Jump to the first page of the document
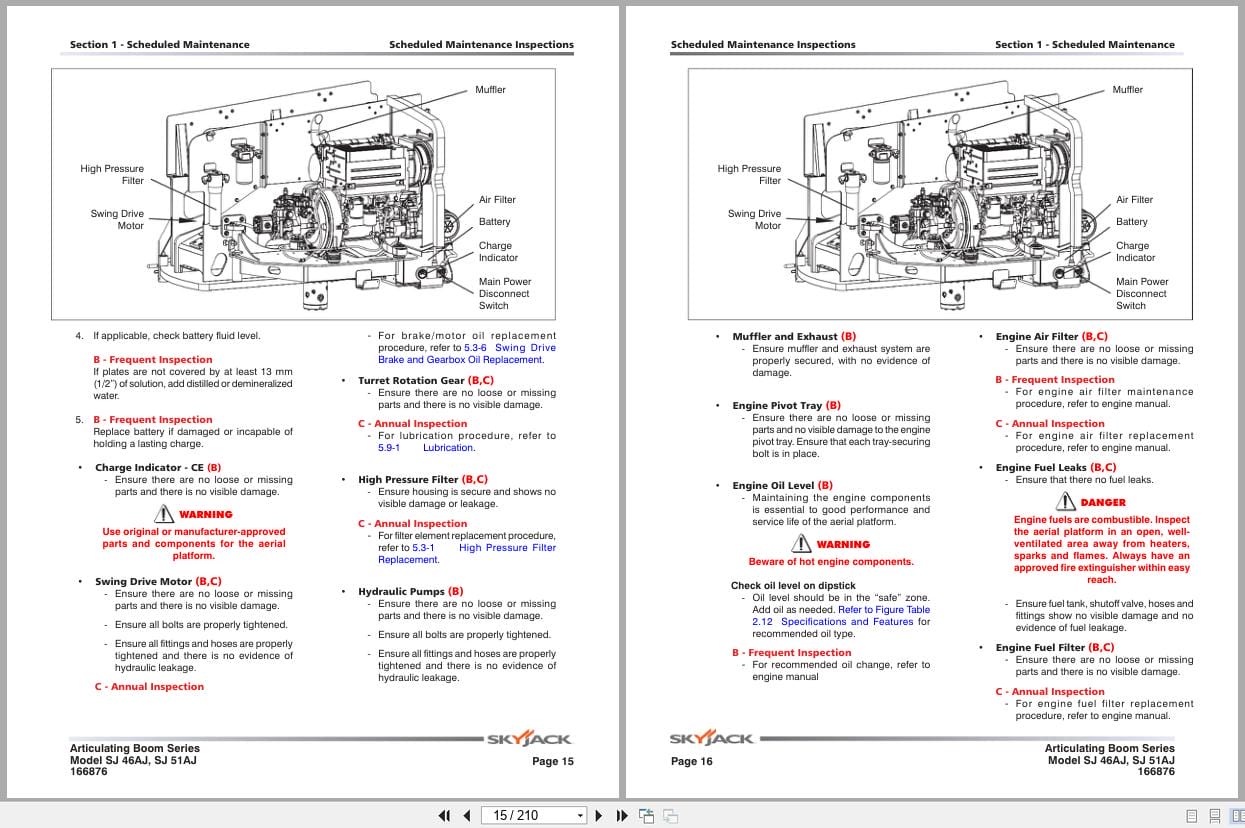The width and height of the screenshot is (1245, 828). pos(445,815)
